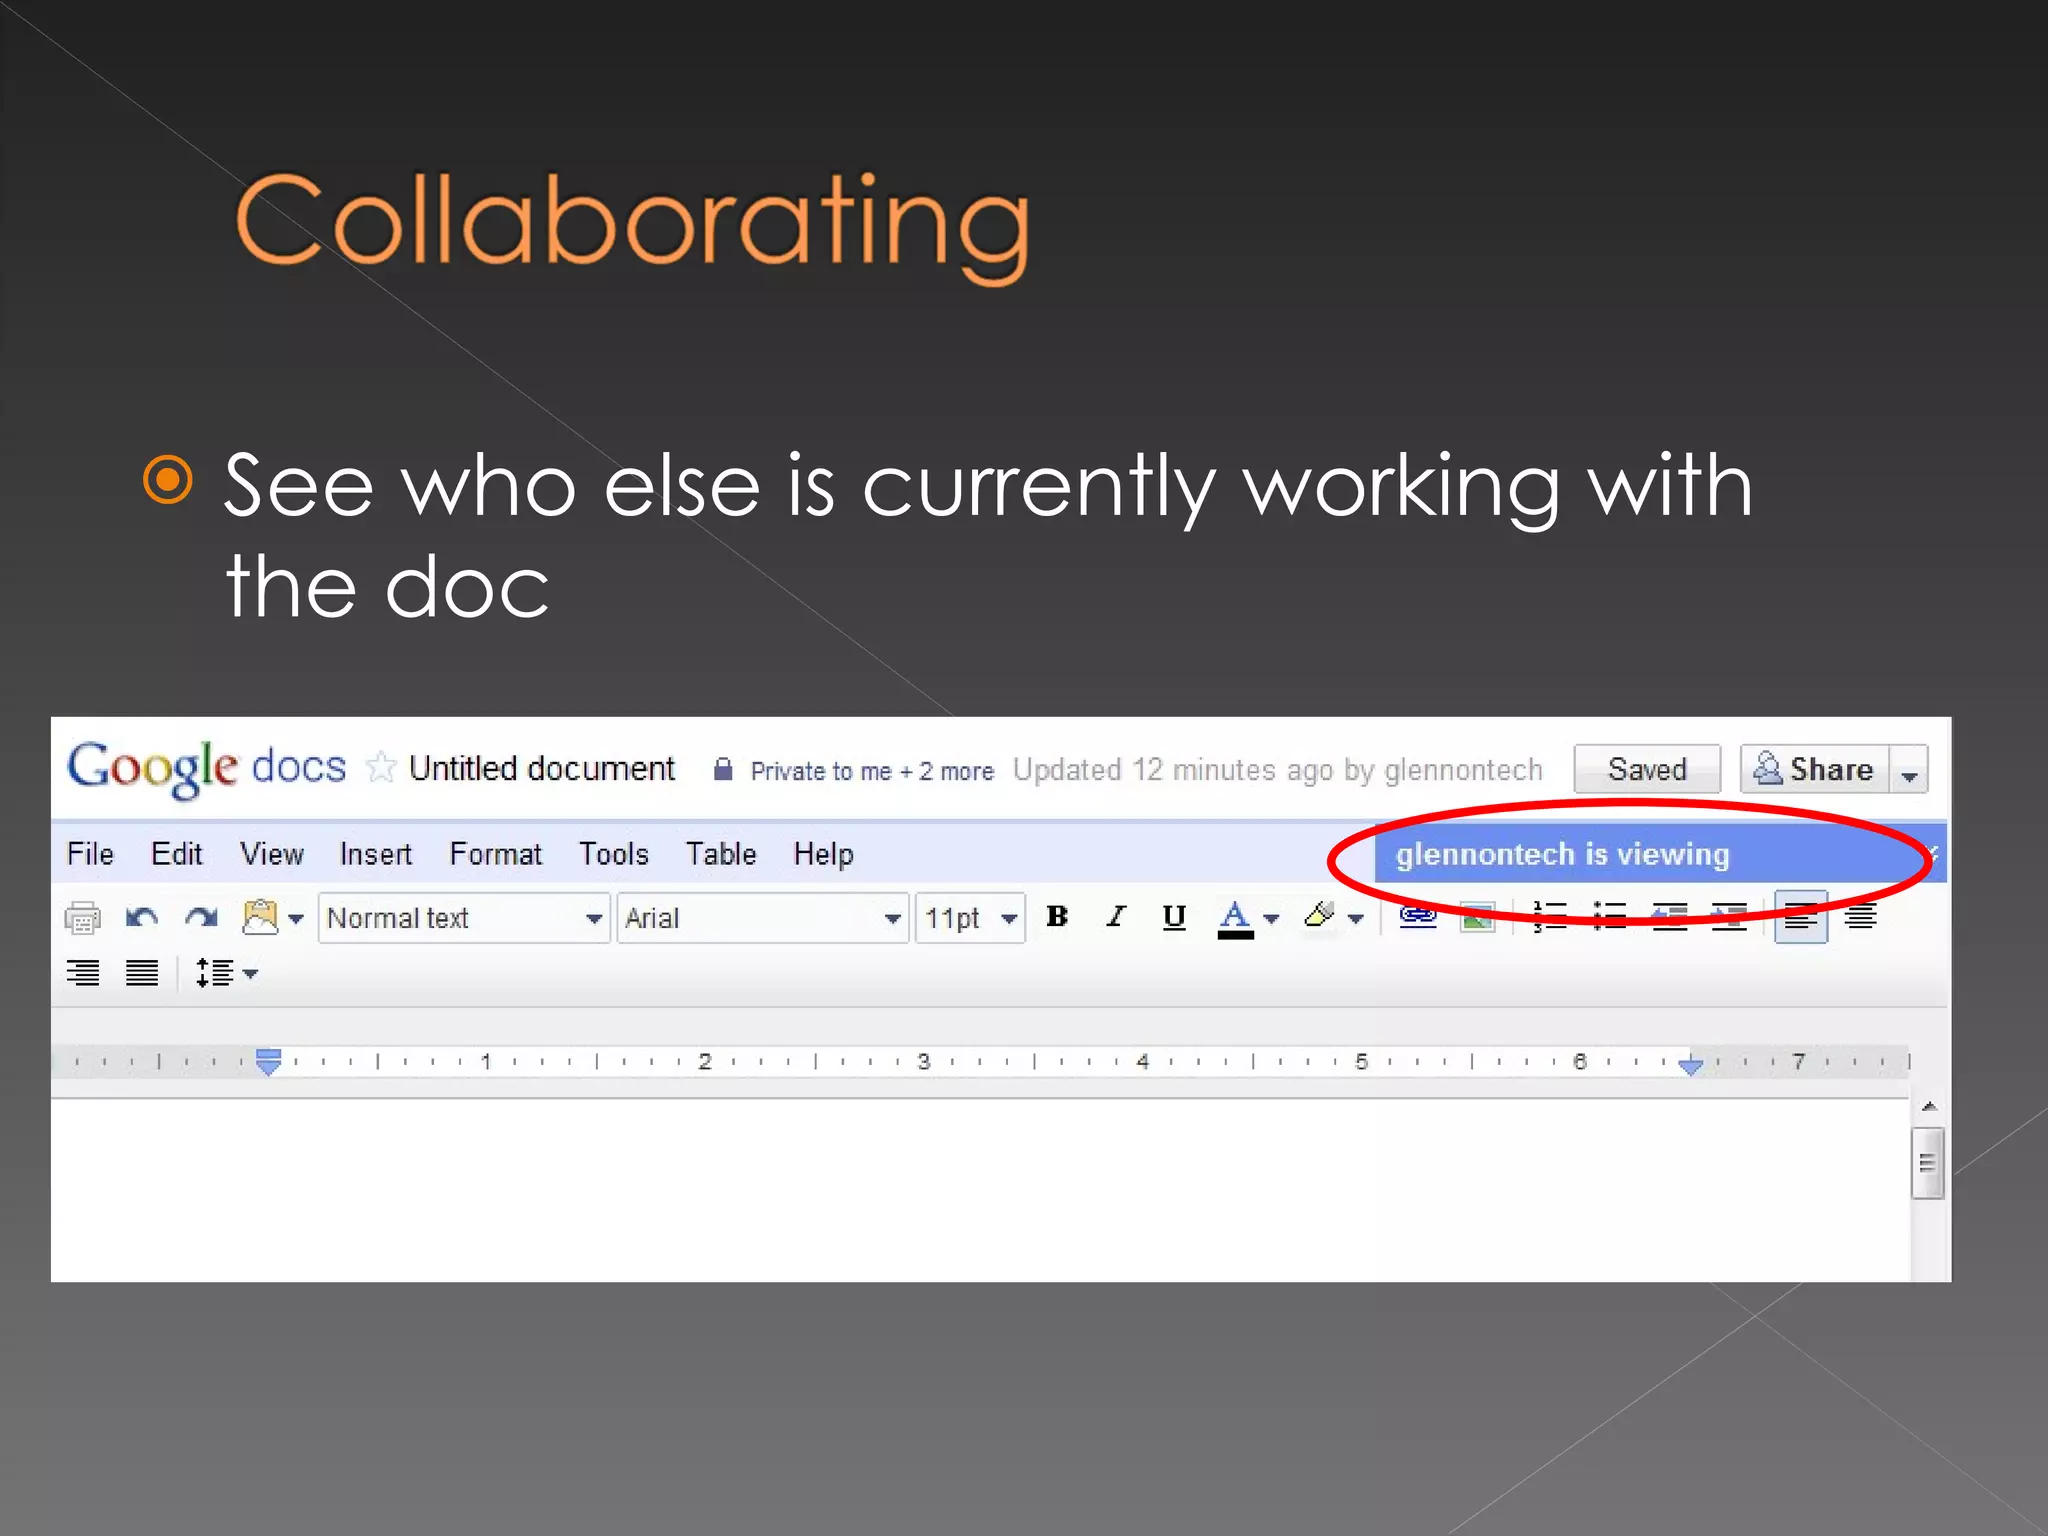Viewport: 2048px width, 1536px height.
Task: Click the highlight color marker icon
Action: (1320, 915)
